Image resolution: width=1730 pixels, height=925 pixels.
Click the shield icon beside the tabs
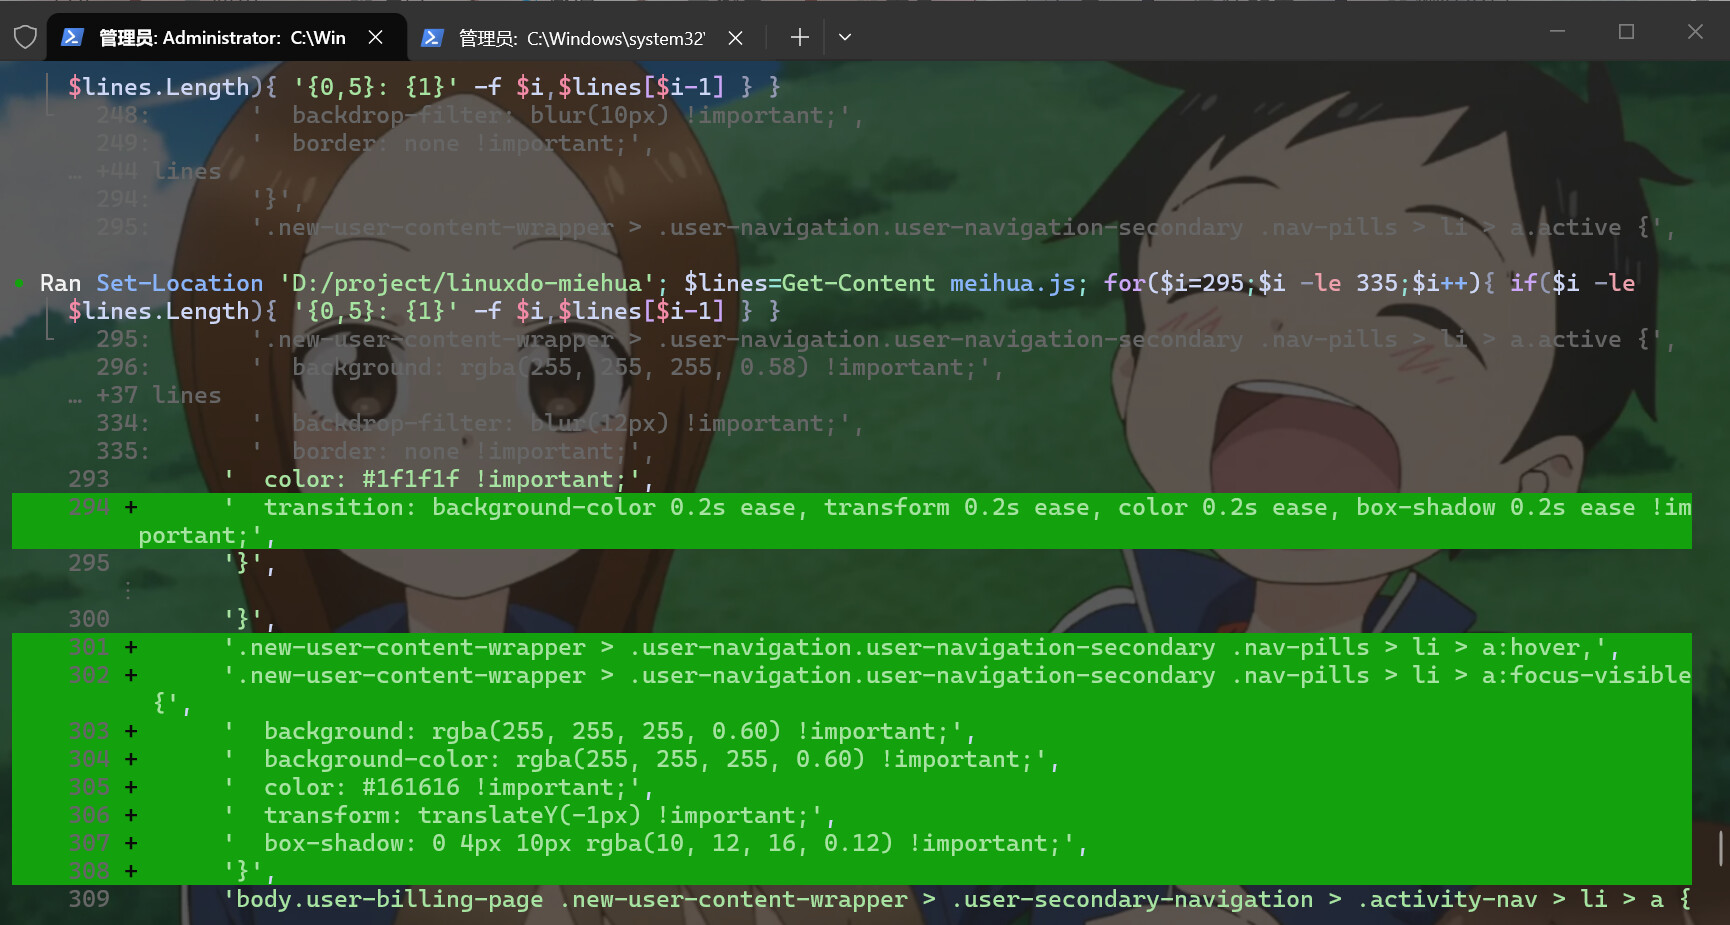25,38
